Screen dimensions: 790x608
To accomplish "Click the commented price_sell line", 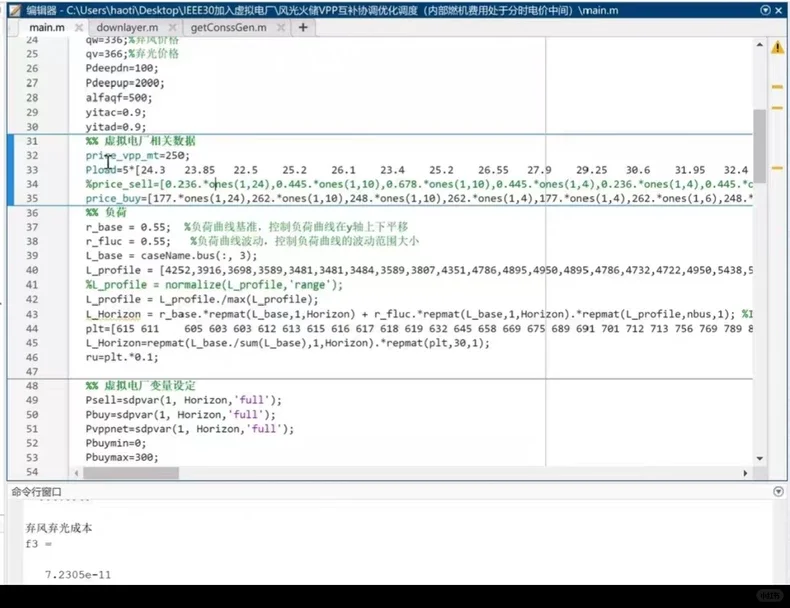I will (x=419, y=184).
